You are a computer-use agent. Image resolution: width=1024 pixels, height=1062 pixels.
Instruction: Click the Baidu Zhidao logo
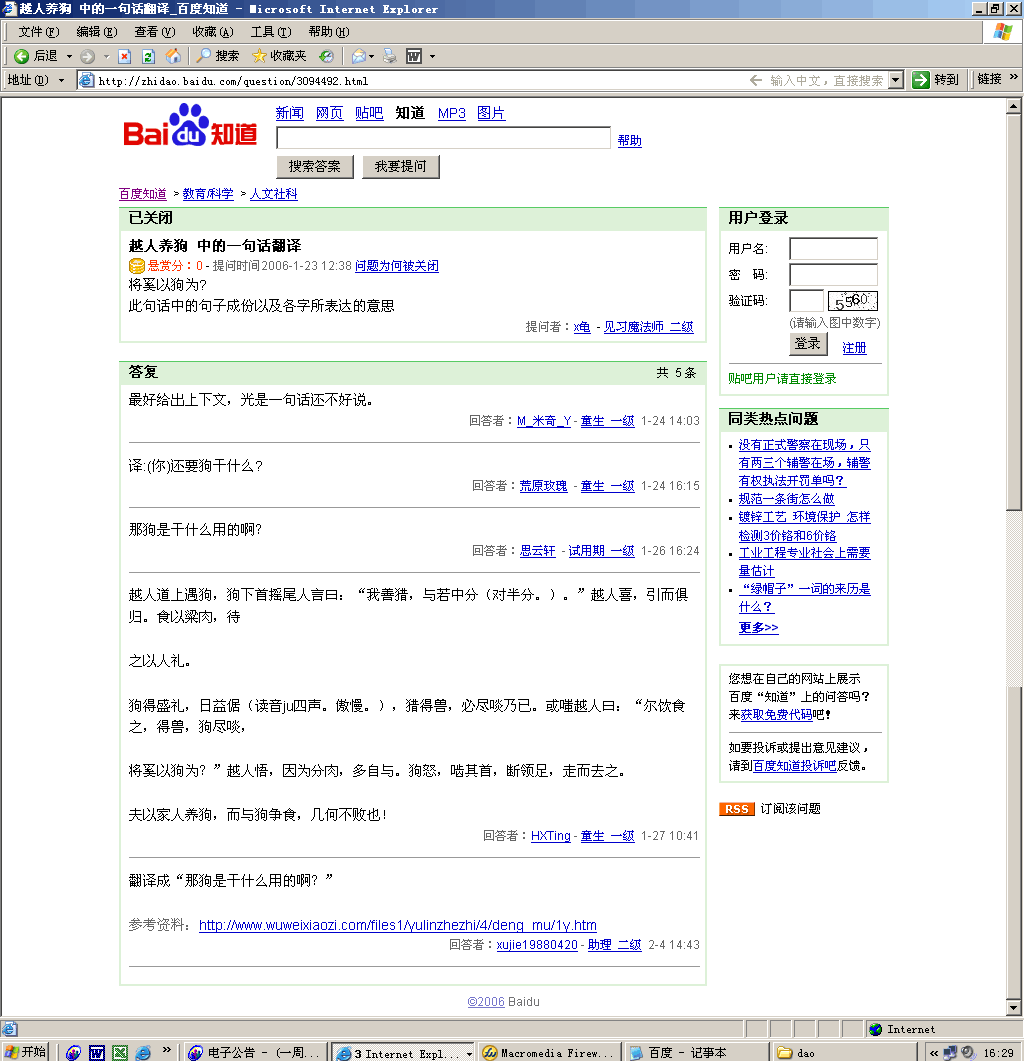[190, 130]
